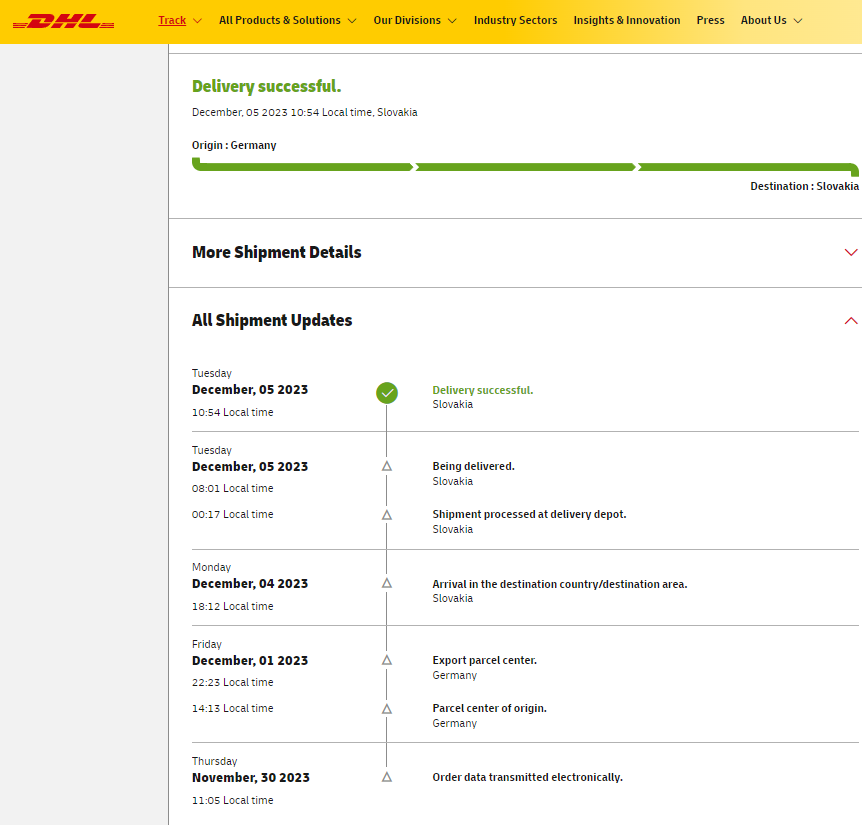Image resolution: width=862 pixels, height=825 pixels.
Task: Expand the About Us menu
Action: tap(771, 20)
